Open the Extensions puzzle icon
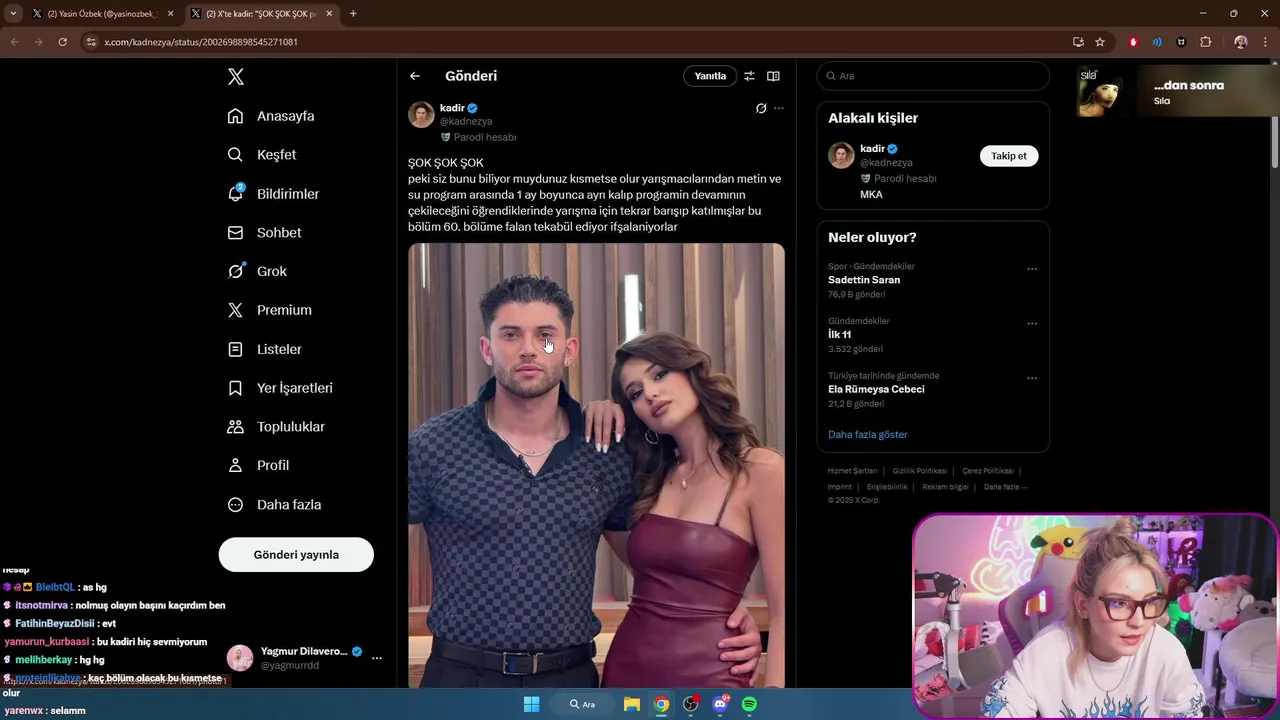Image resolution: width=1280 pixels, height=720 pixels. pos(1205,42)
